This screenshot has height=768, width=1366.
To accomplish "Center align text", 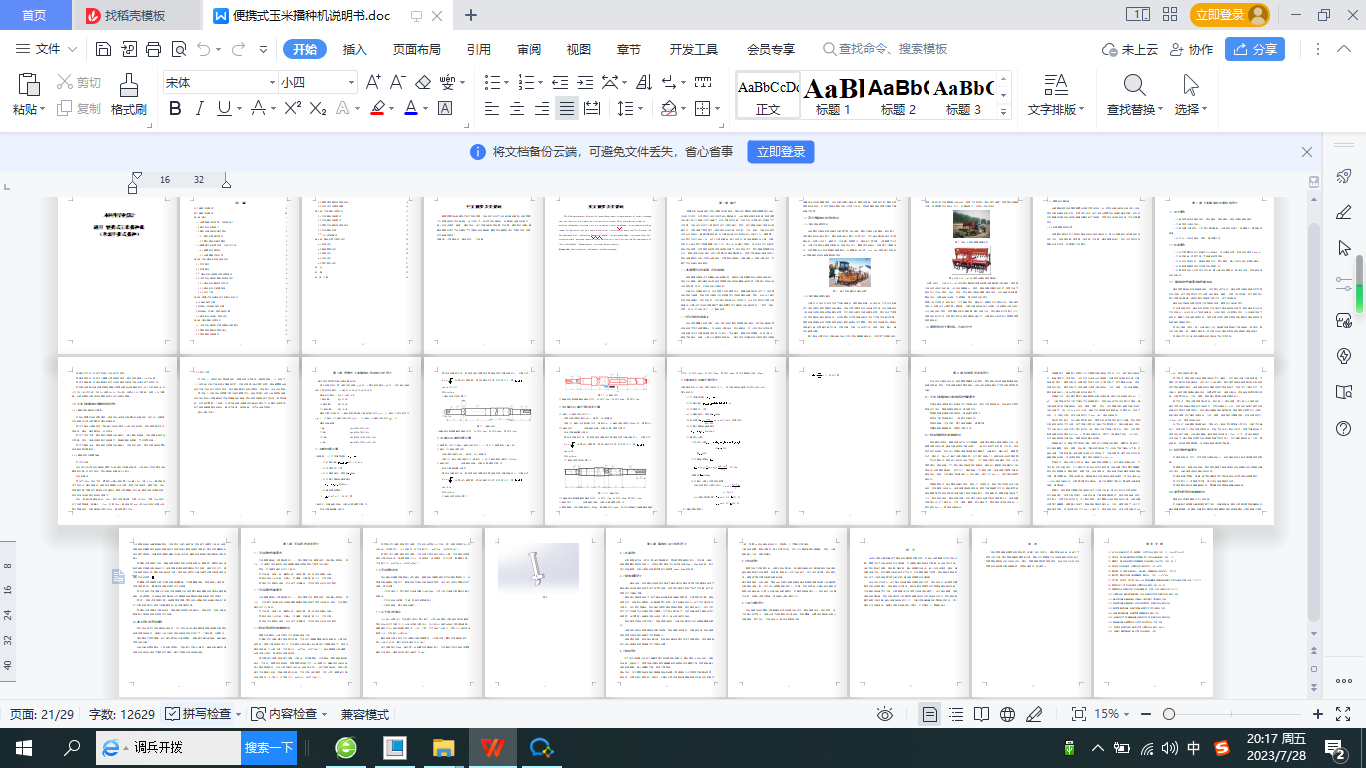I will coord(517,108).
